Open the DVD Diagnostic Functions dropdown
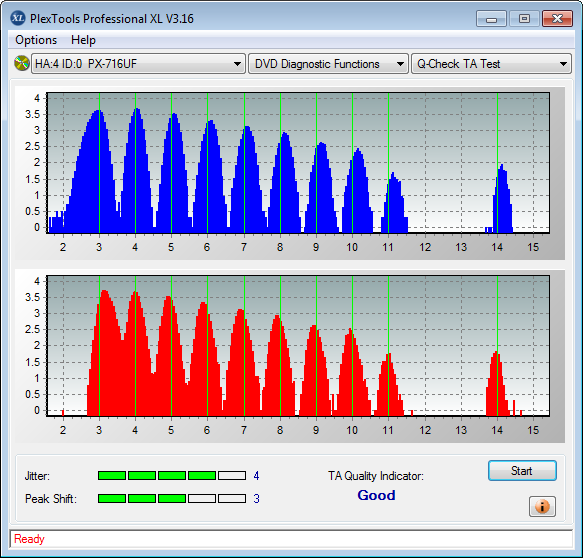This screenshot has width=583, height=558. (328, 64)
